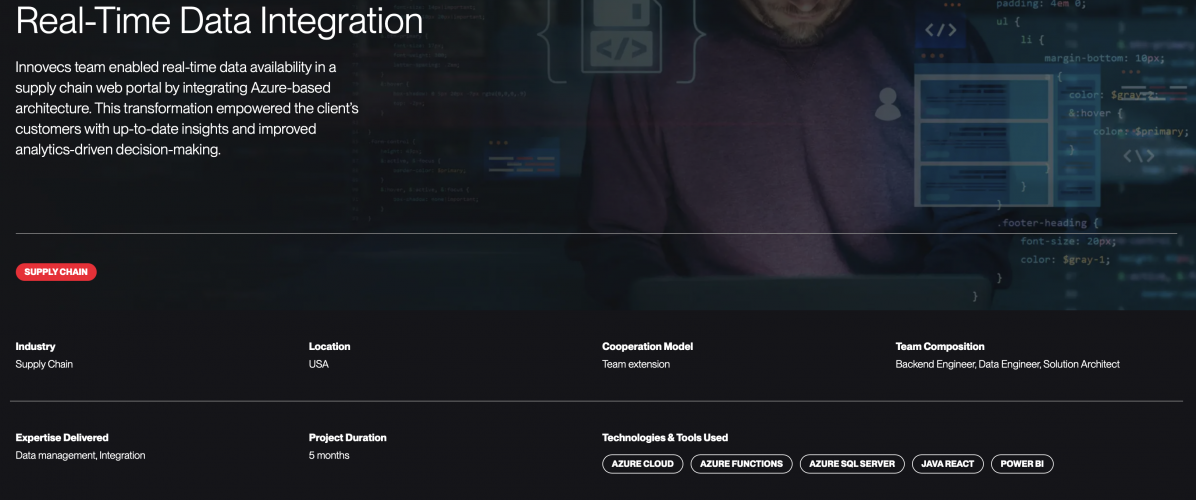Click the AZURE SQL SERVER tag
Viewport: 1196px width, 500px height.
pyautogui.click(x=852, y=463)
